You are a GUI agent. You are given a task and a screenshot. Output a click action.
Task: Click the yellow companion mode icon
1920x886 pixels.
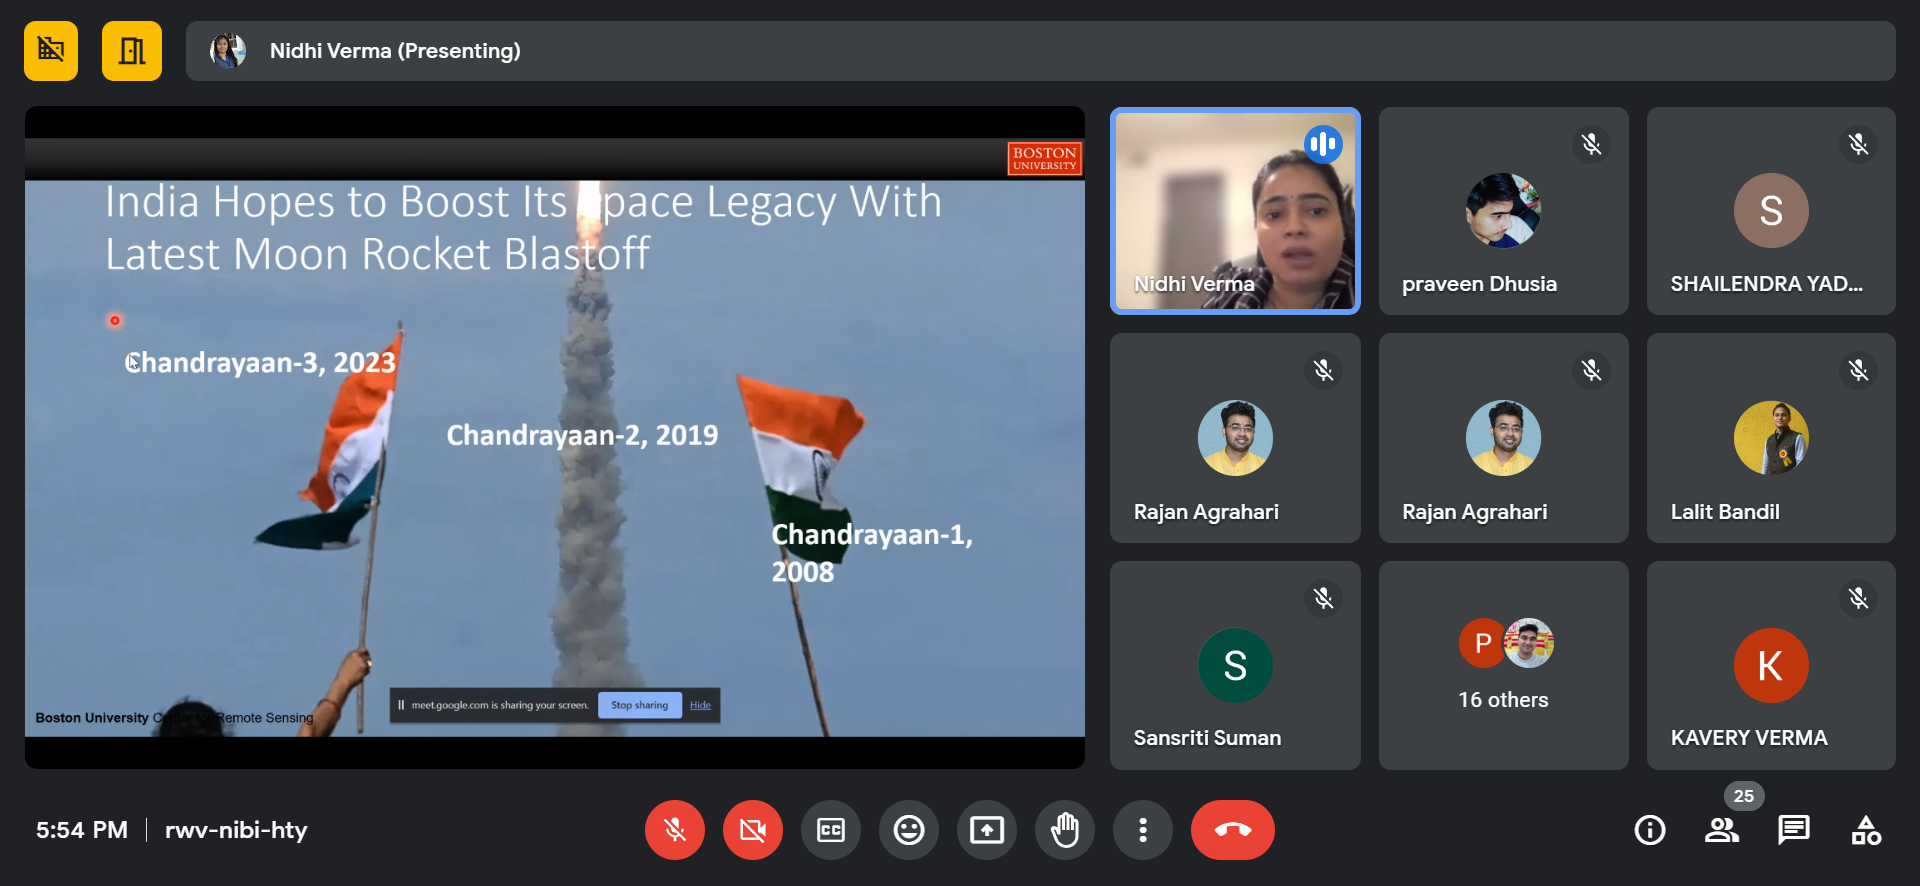[51, 51]
